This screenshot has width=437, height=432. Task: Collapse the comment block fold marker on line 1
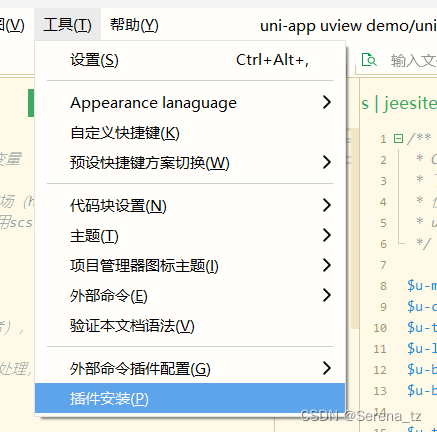click(x=398, y=138)
